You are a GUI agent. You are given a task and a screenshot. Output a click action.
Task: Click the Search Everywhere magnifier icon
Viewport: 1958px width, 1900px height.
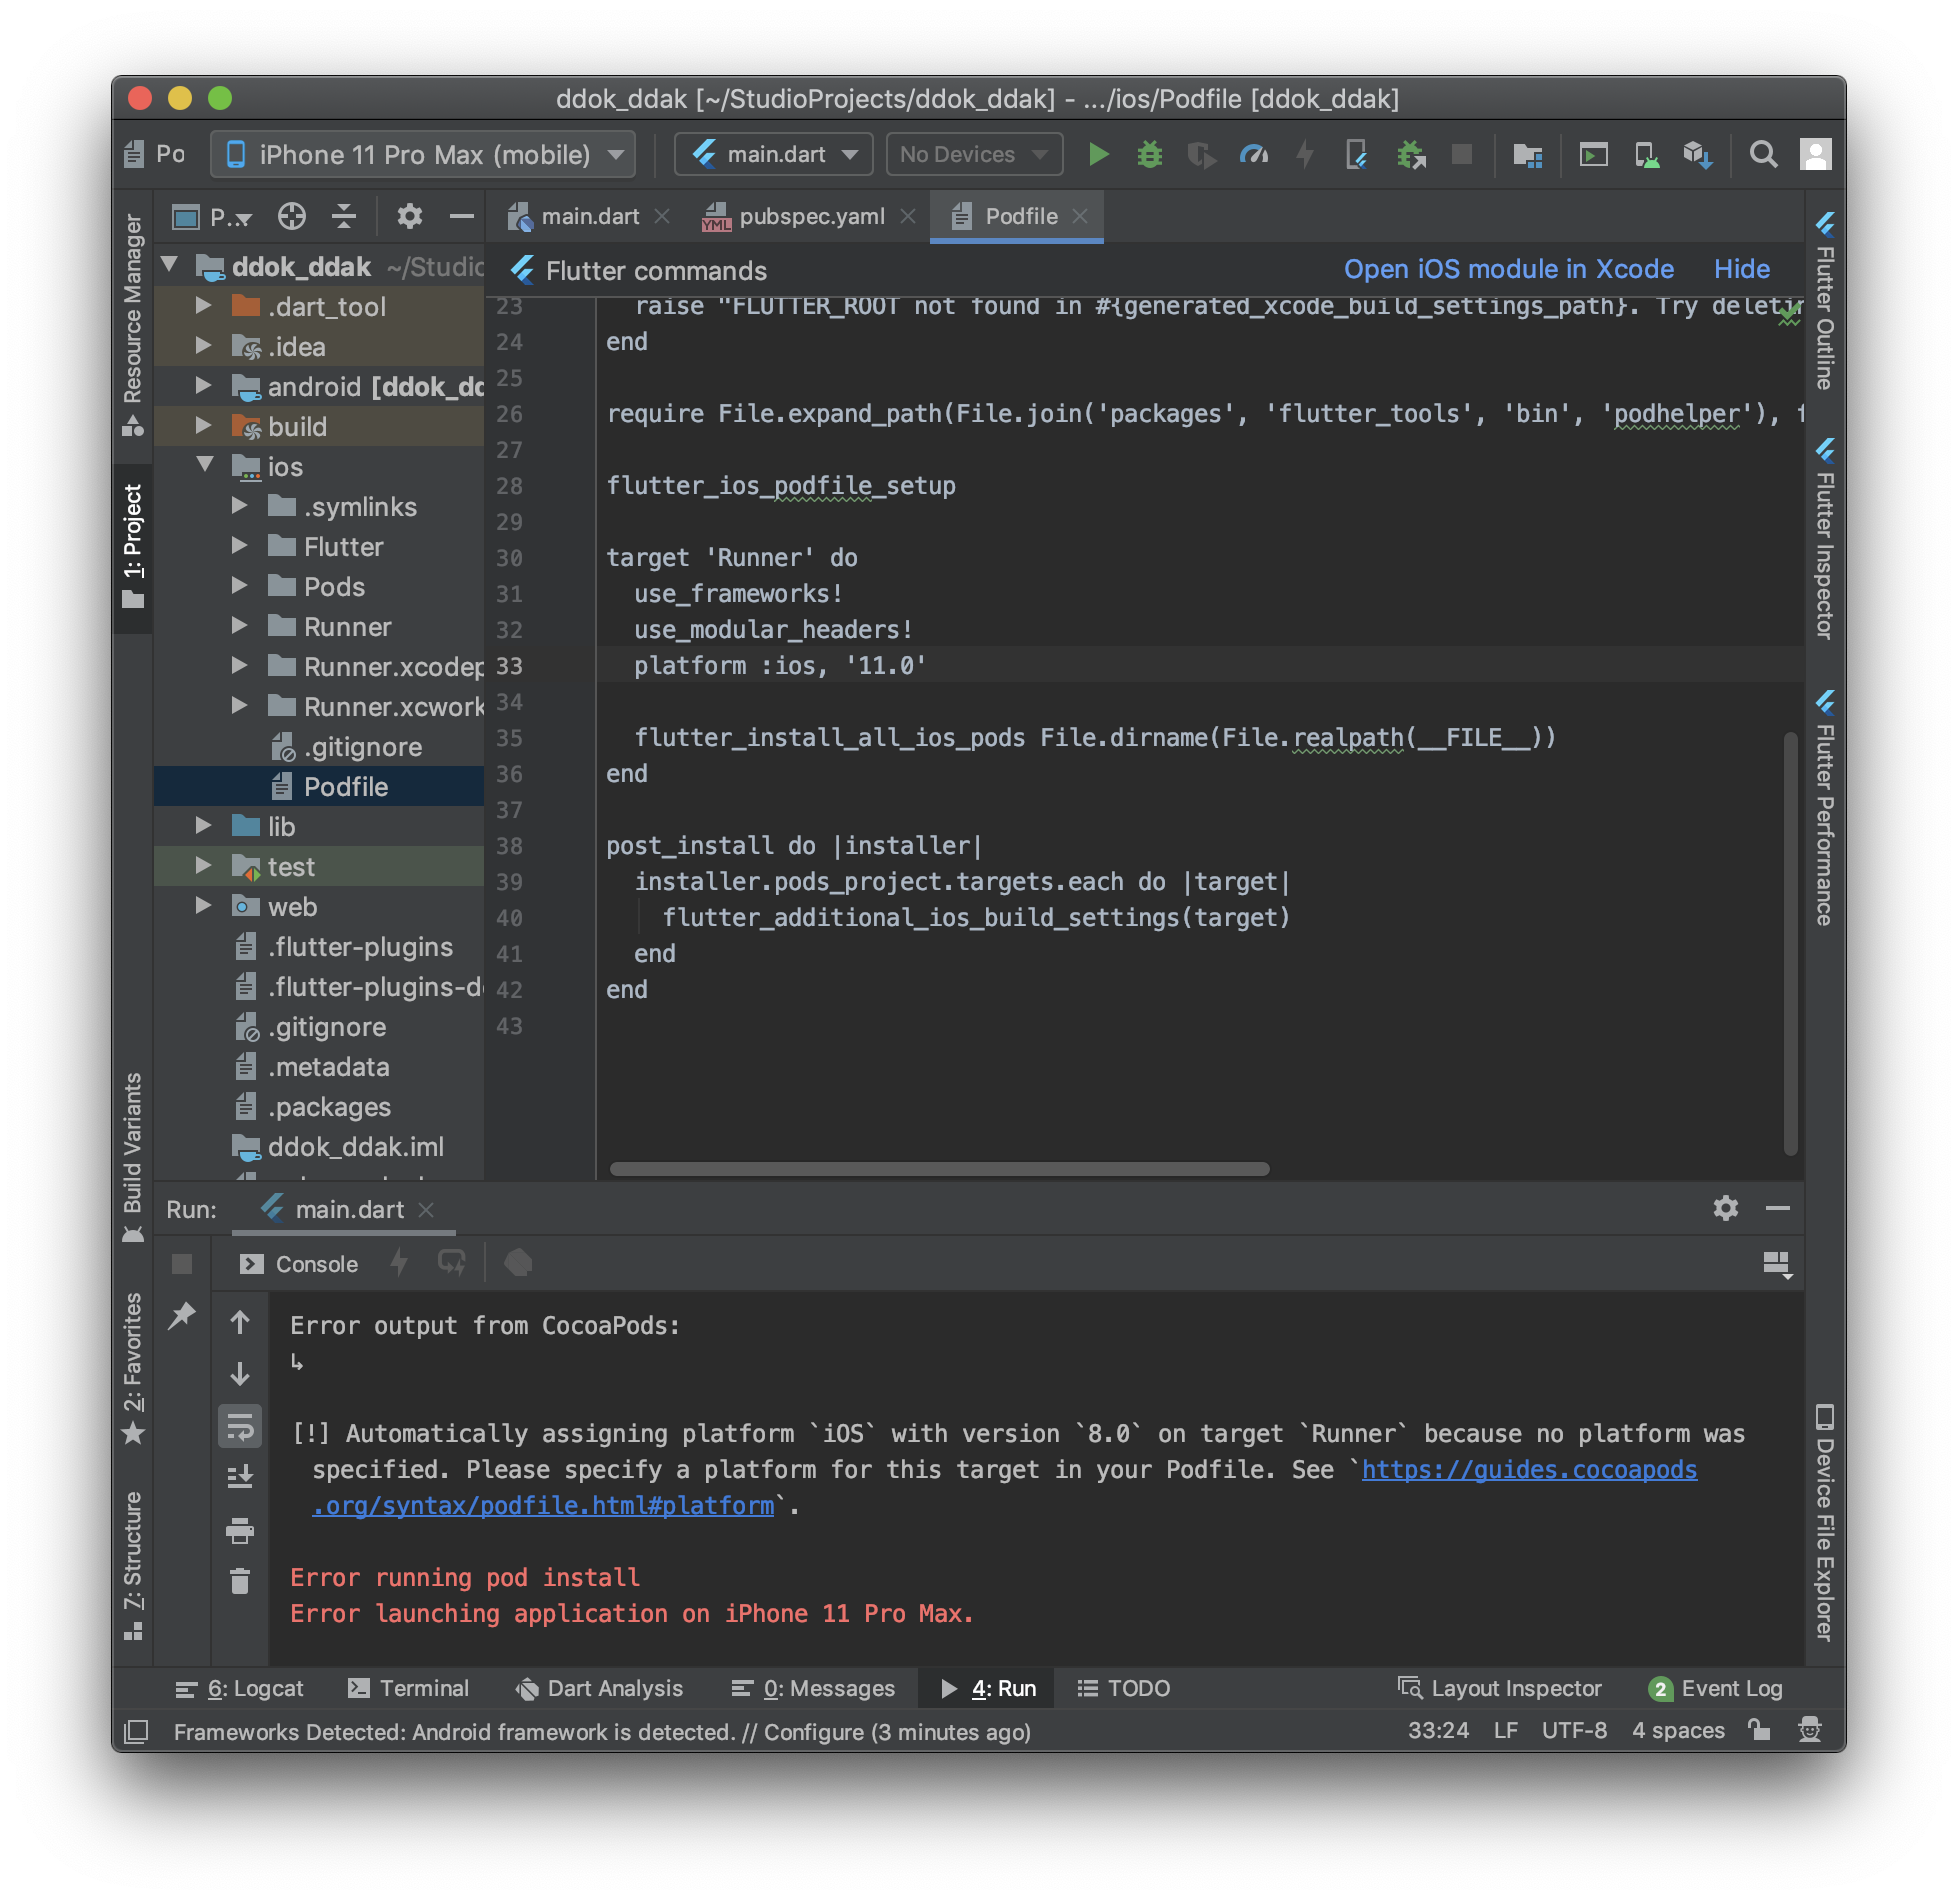1763,154
